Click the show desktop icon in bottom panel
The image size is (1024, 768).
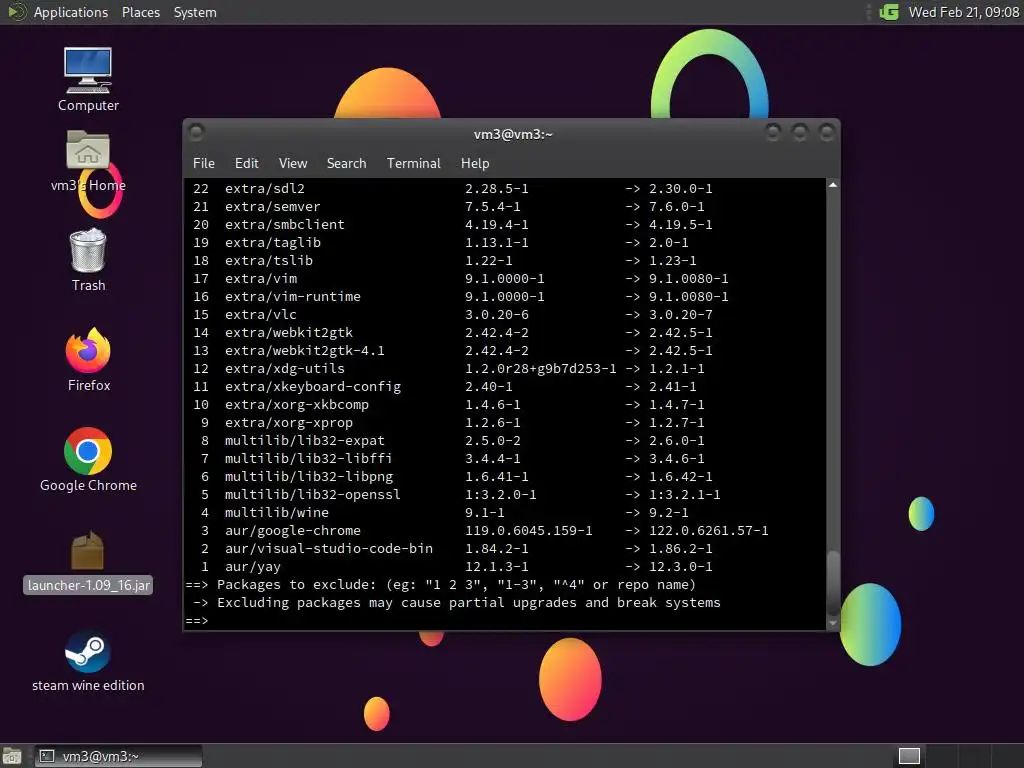coord(11,756)
